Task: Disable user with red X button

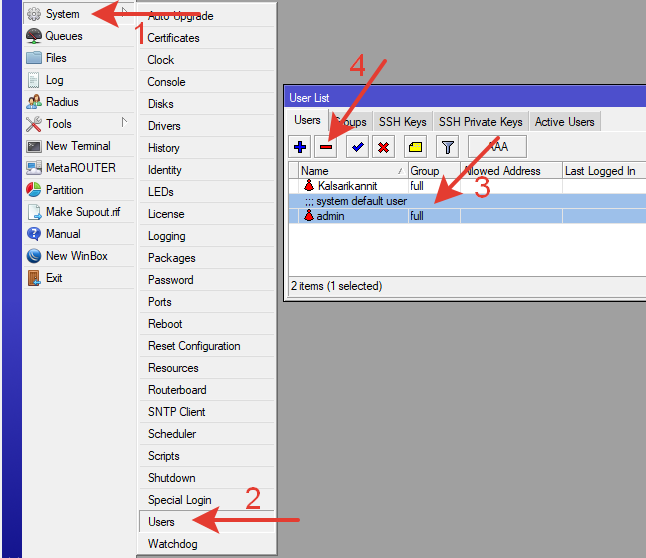Action: (383, 147)
